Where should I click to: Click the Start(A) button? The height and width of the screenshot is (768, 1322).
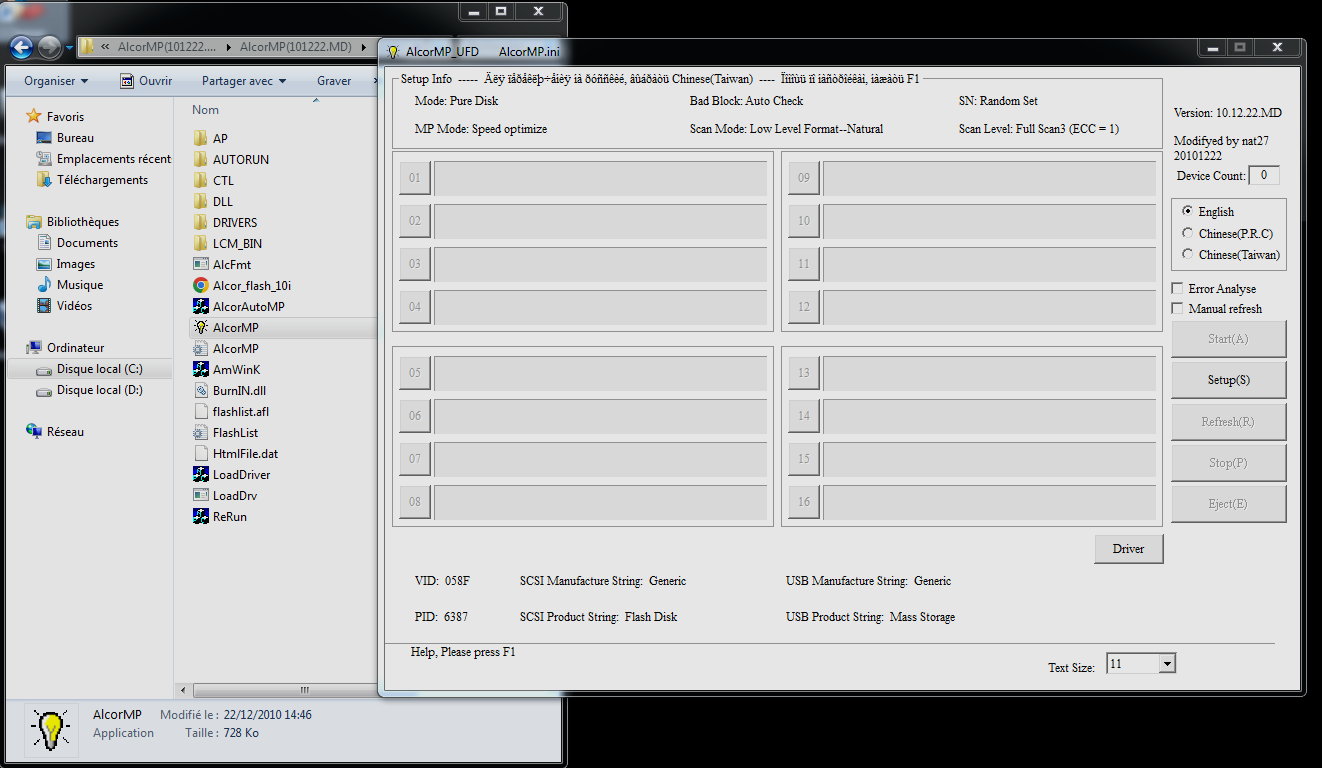pos(1228,339)
